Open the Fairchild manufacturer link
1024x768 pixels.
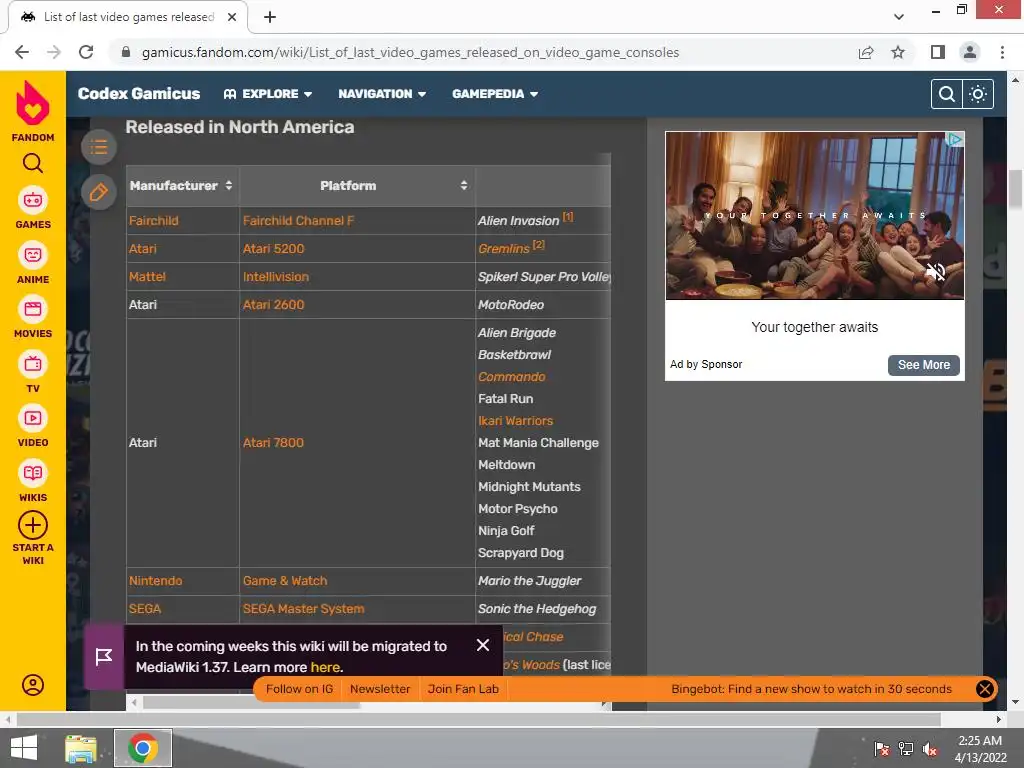153,221
